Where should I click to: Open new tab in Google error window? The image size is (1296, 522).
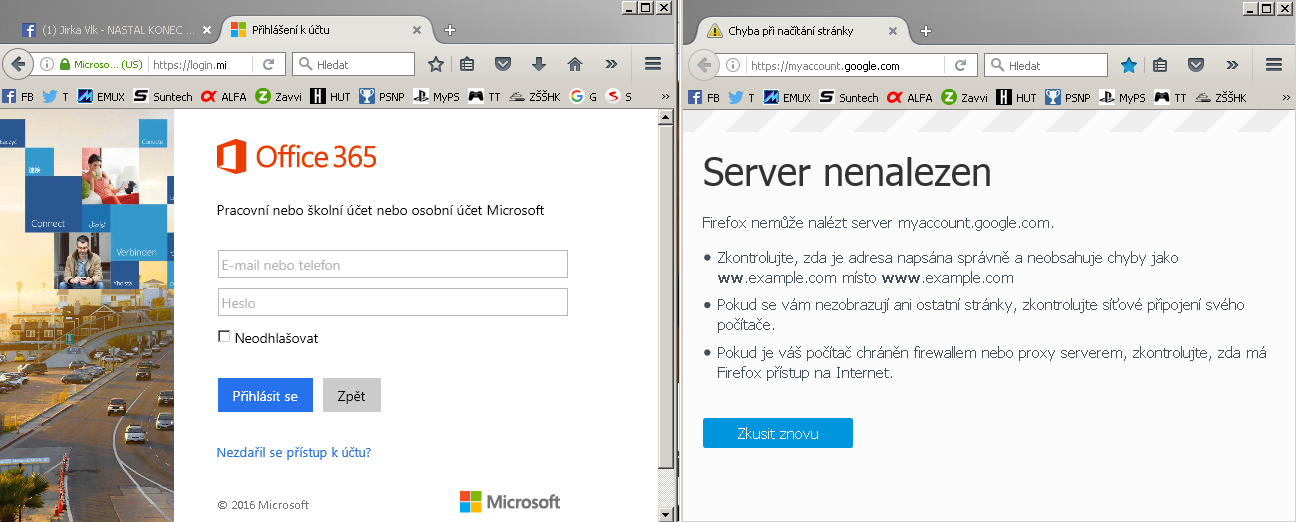tap(925, 30)
